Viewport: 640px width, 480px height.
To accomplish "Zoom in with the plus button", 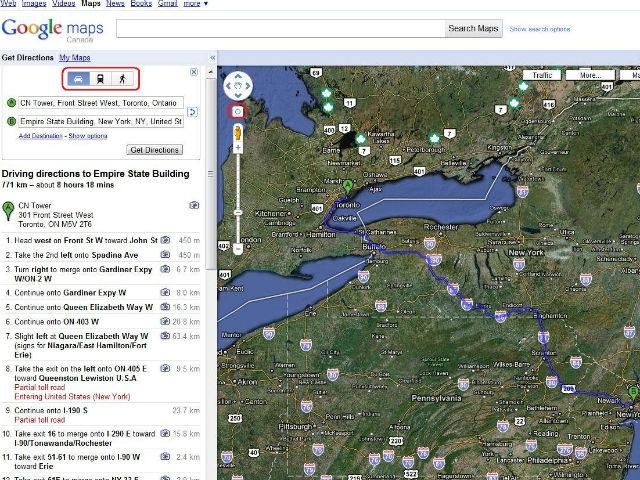I will [x=238, y=147].
